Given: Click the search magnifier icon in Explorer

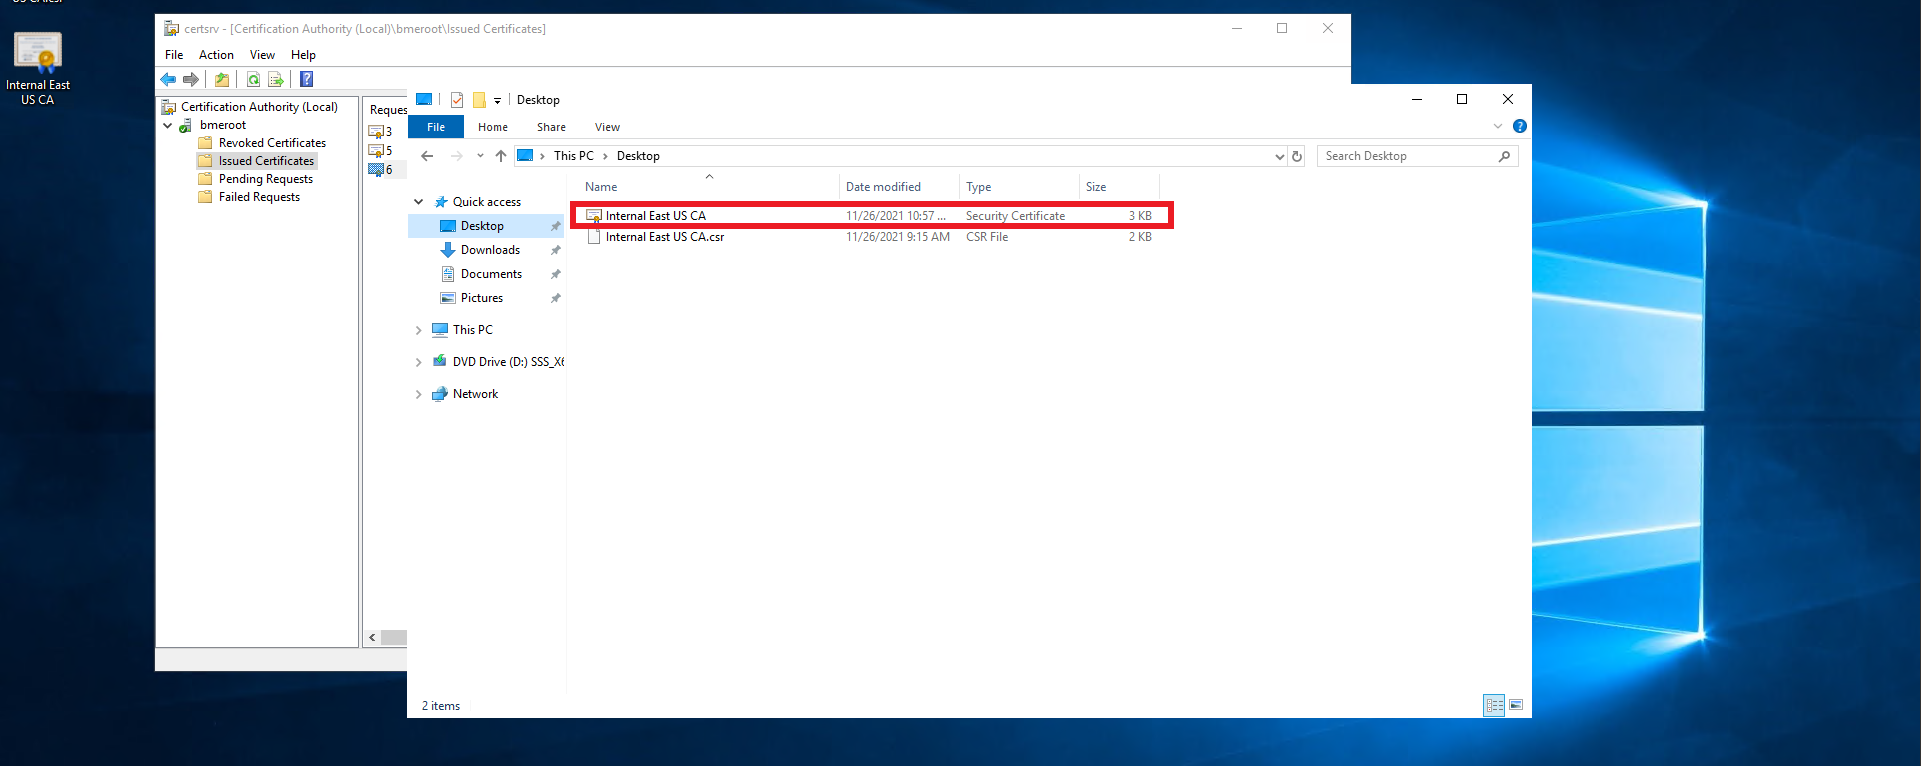Looking at the screenshot, I should (x=1504, y=156).
